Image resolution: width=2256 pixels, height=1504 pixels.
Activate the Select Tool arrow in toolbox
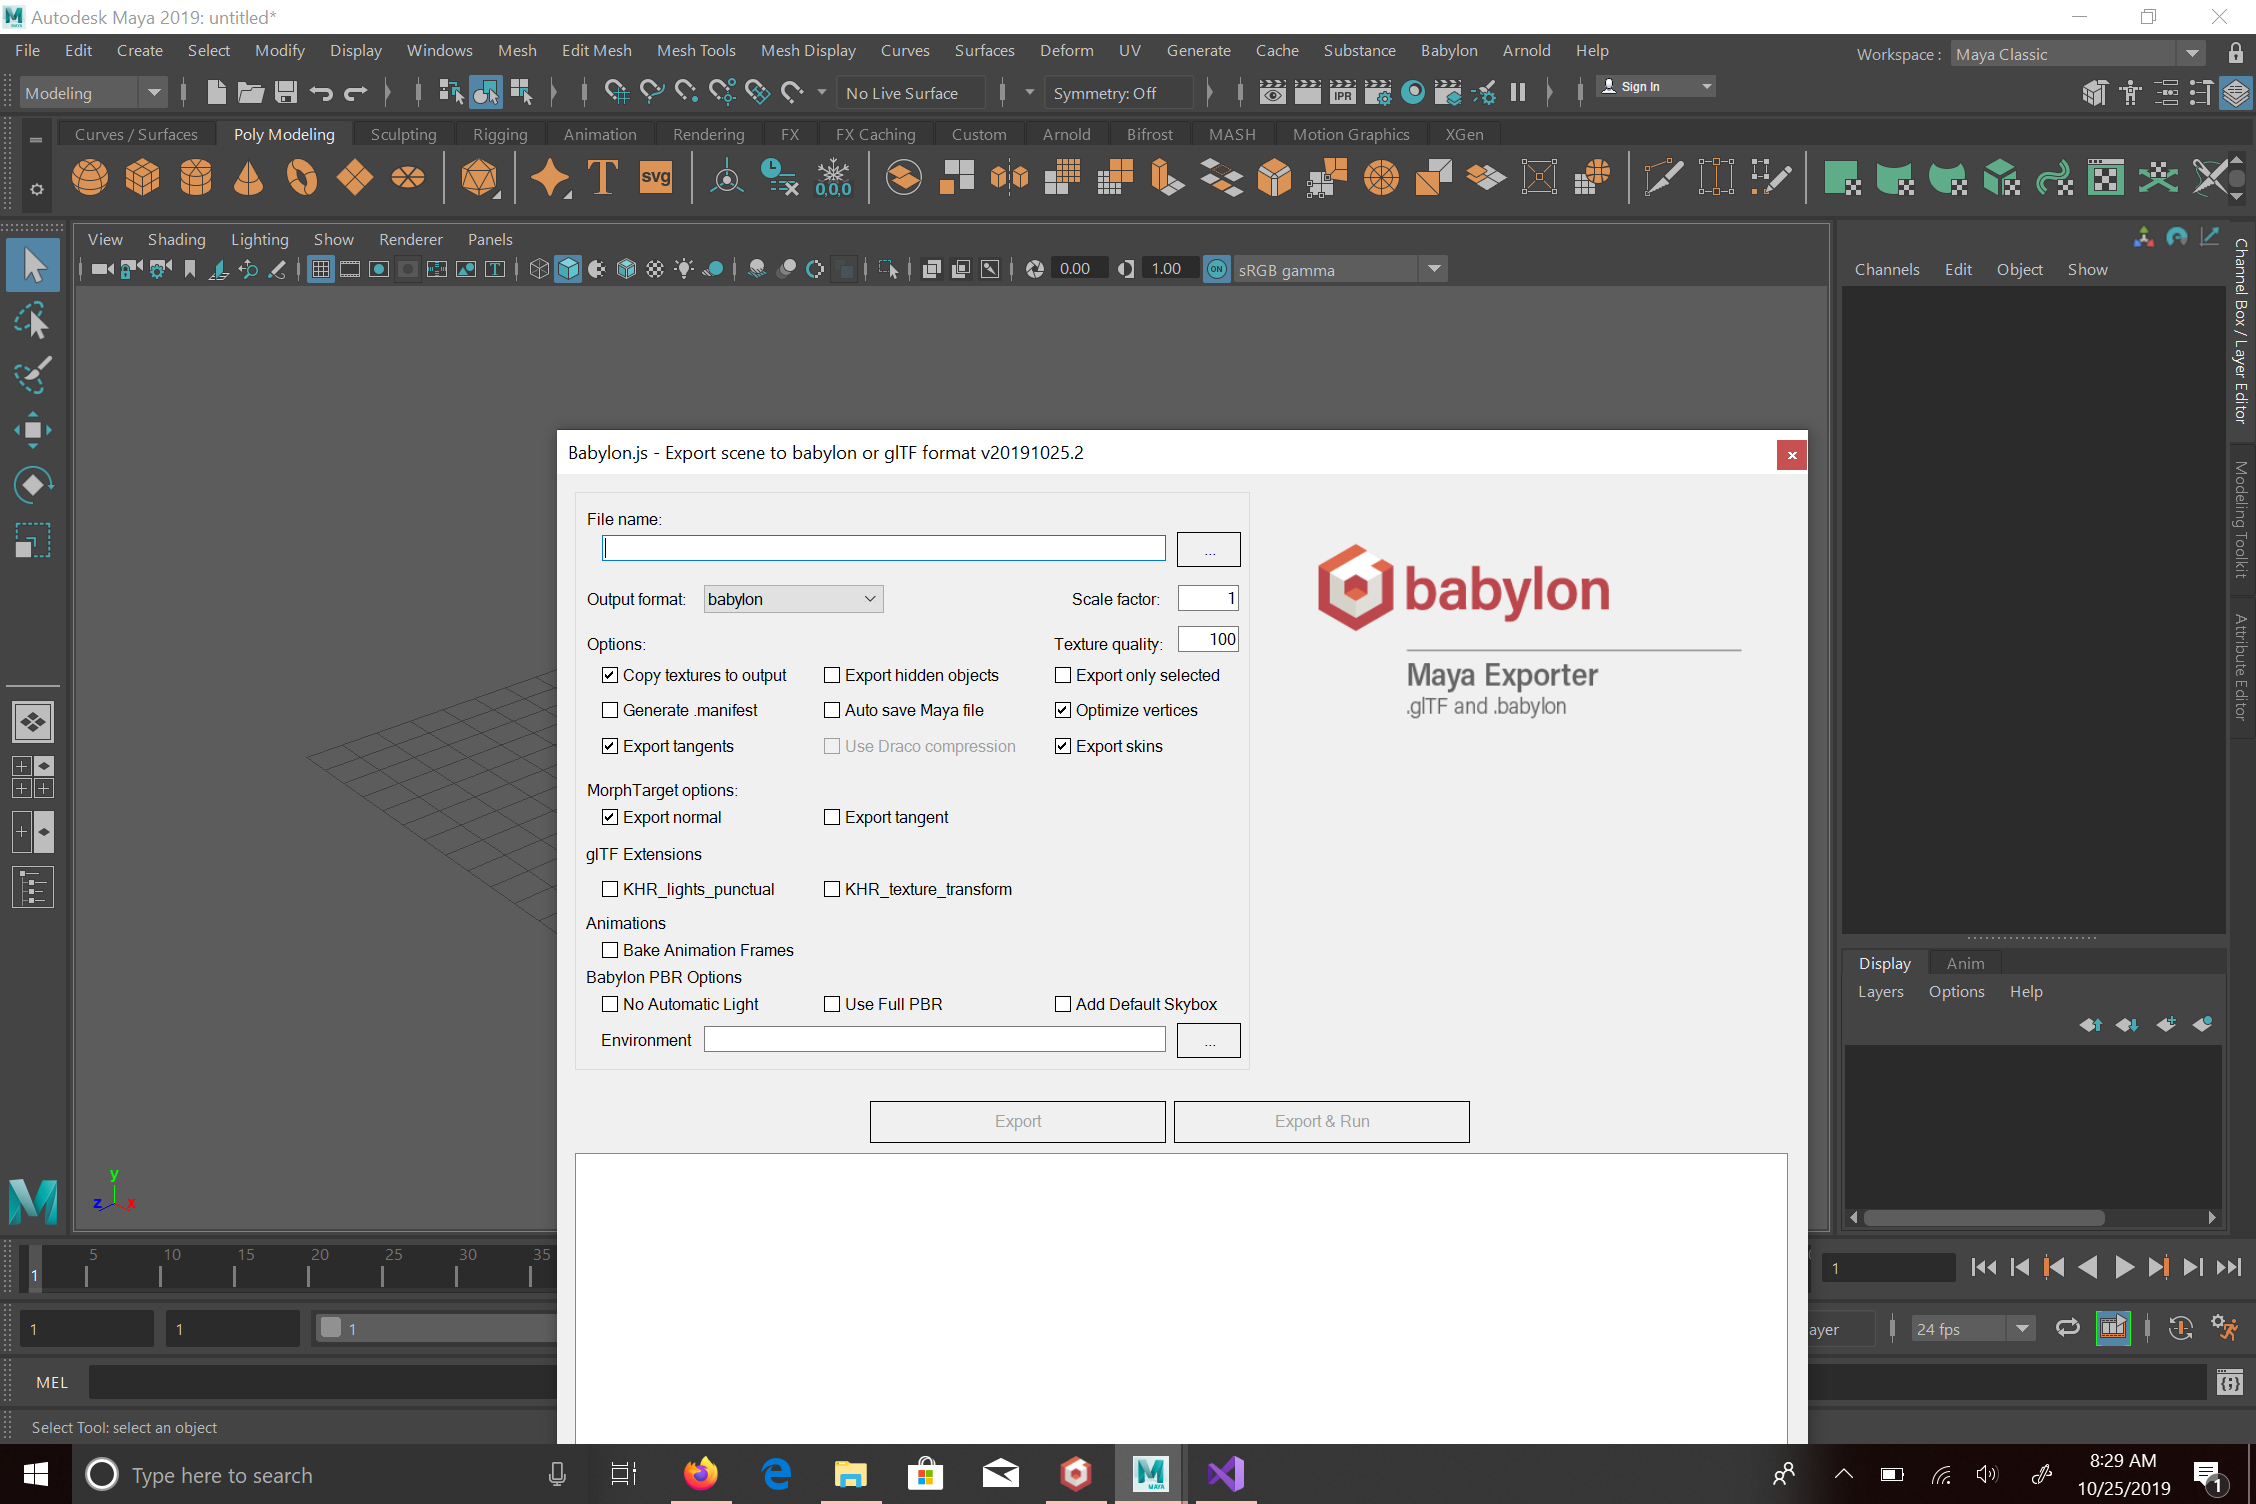click(x=33, y=264)
